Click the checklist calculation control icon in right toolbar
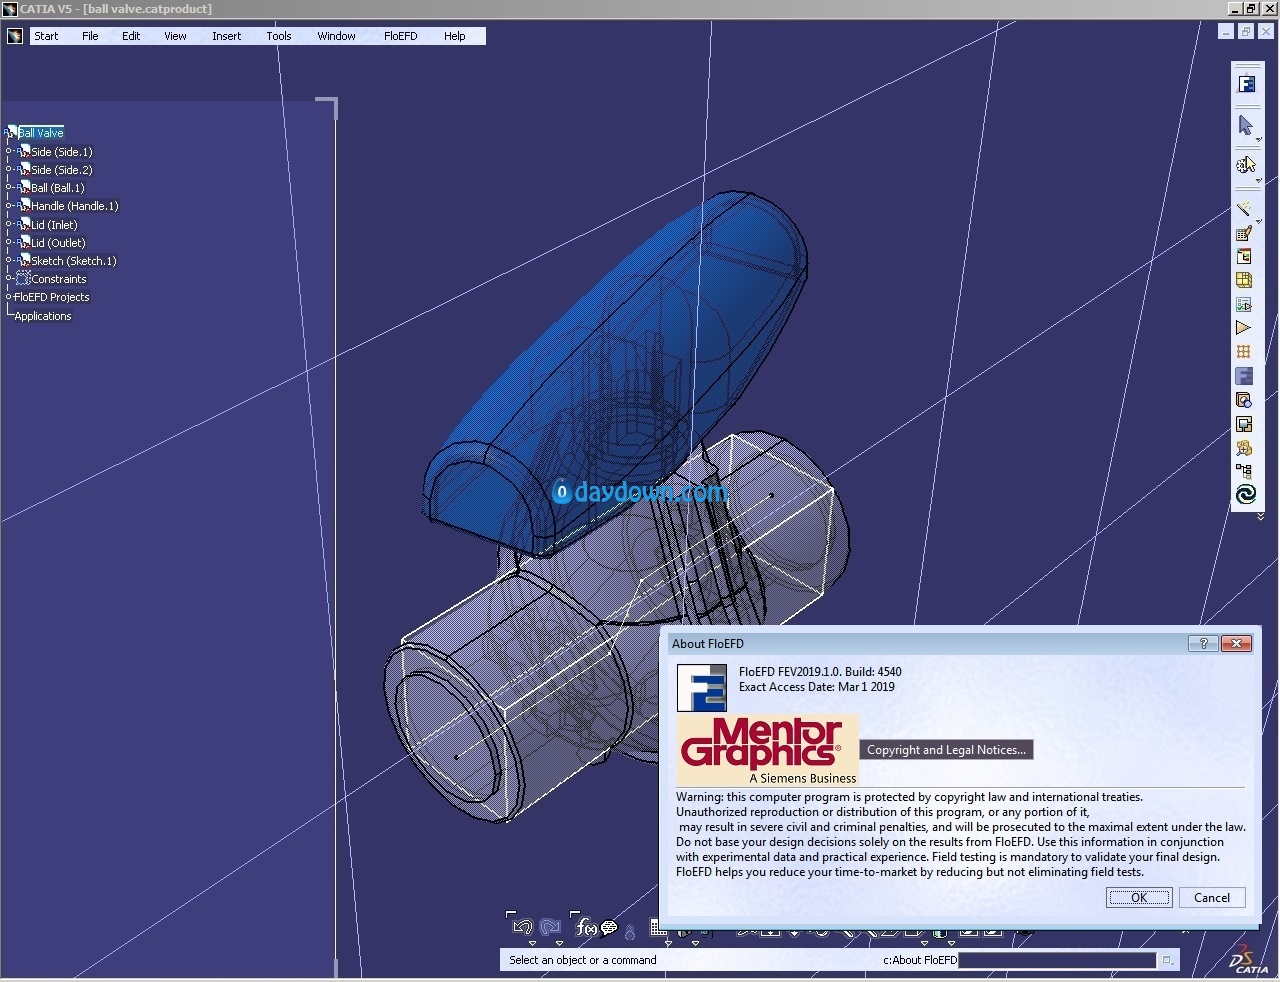The image size is (1280, 982). 1244,305
